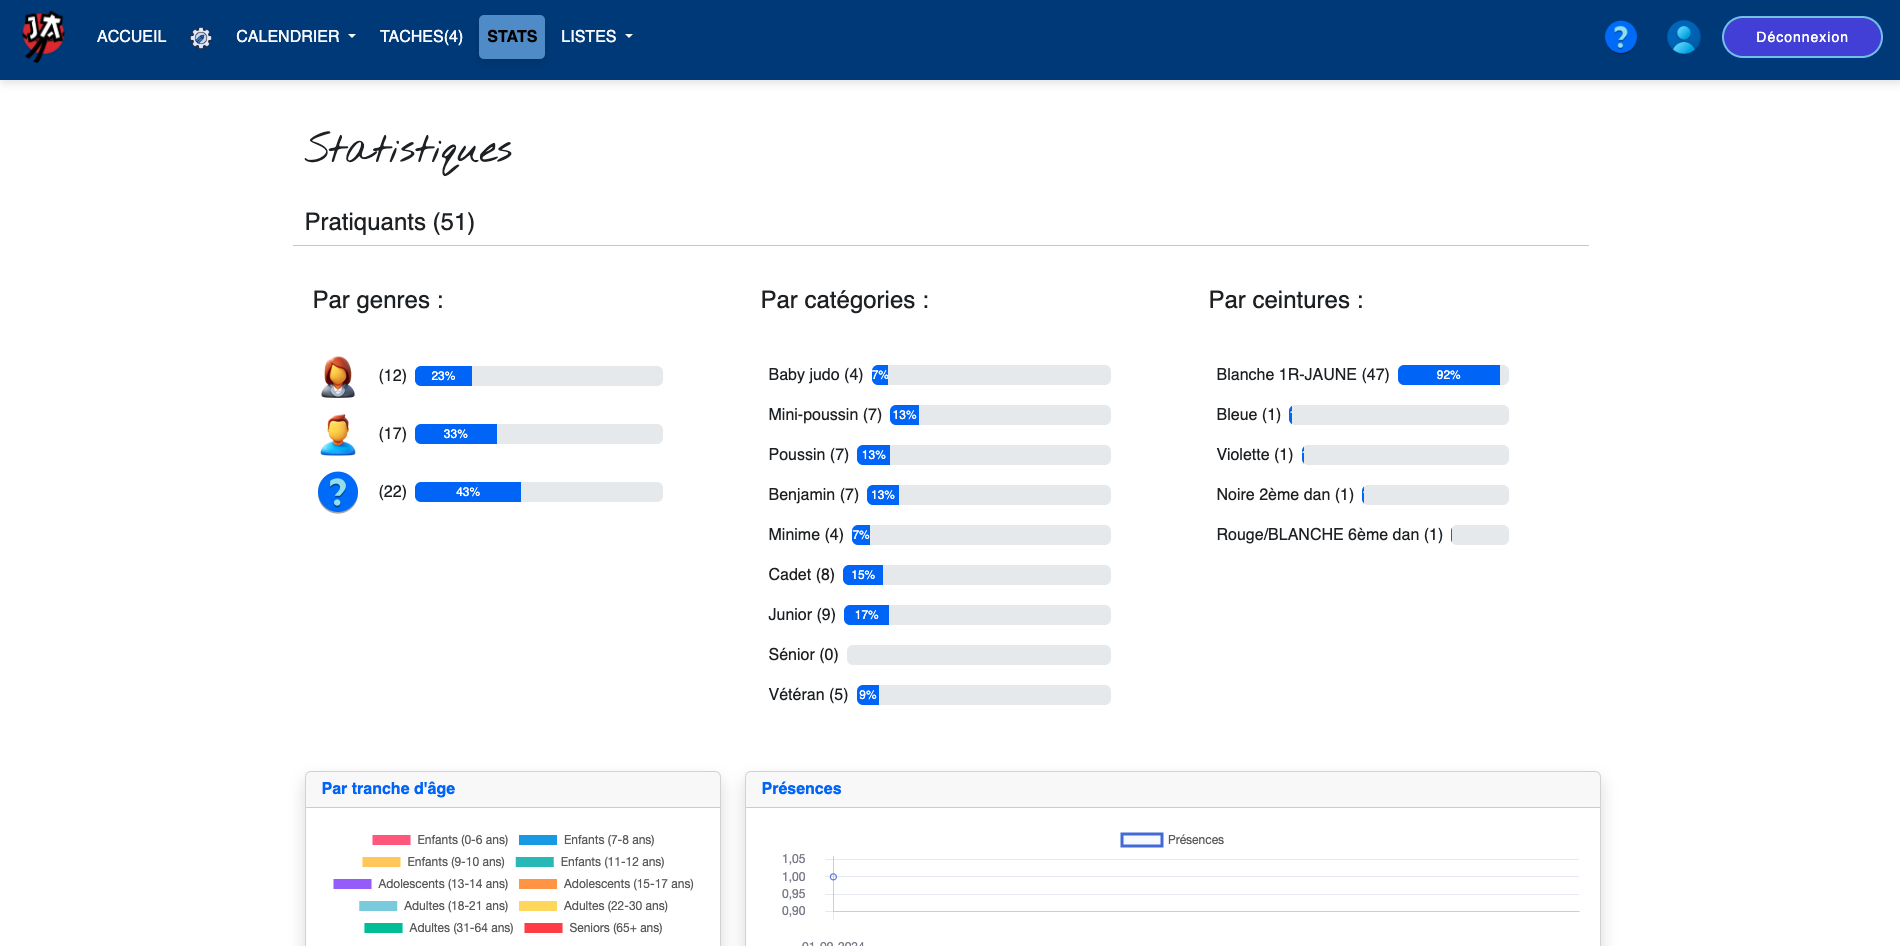Screen dimensions: 1900x946
Task: Toggle Adultes (31-64 ans) legend swatch
Action: coord(383,928)
